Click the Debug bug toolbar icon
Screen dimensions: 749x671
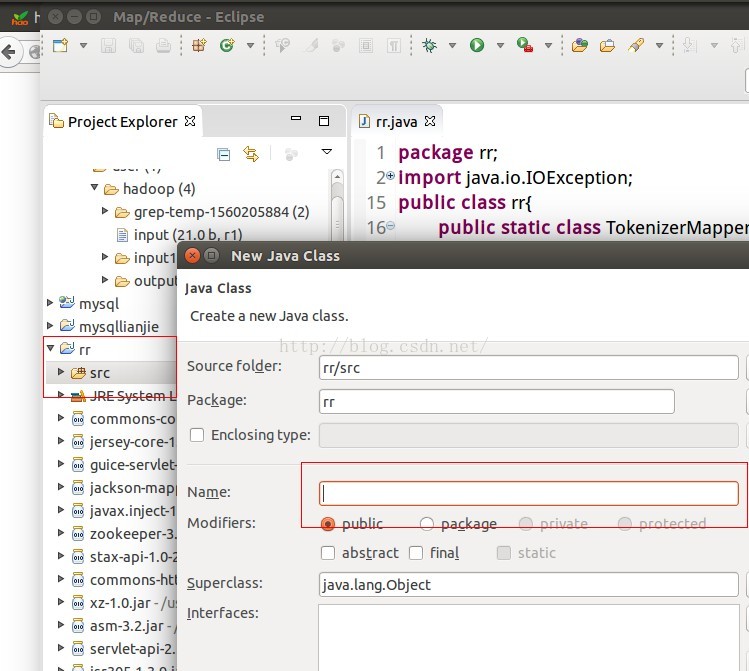click(x=429, y=45)
